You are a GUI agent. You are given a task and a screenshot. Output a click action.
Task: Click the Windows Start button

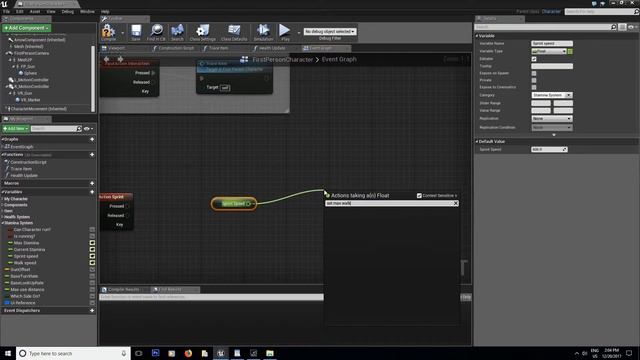[8, 353]
